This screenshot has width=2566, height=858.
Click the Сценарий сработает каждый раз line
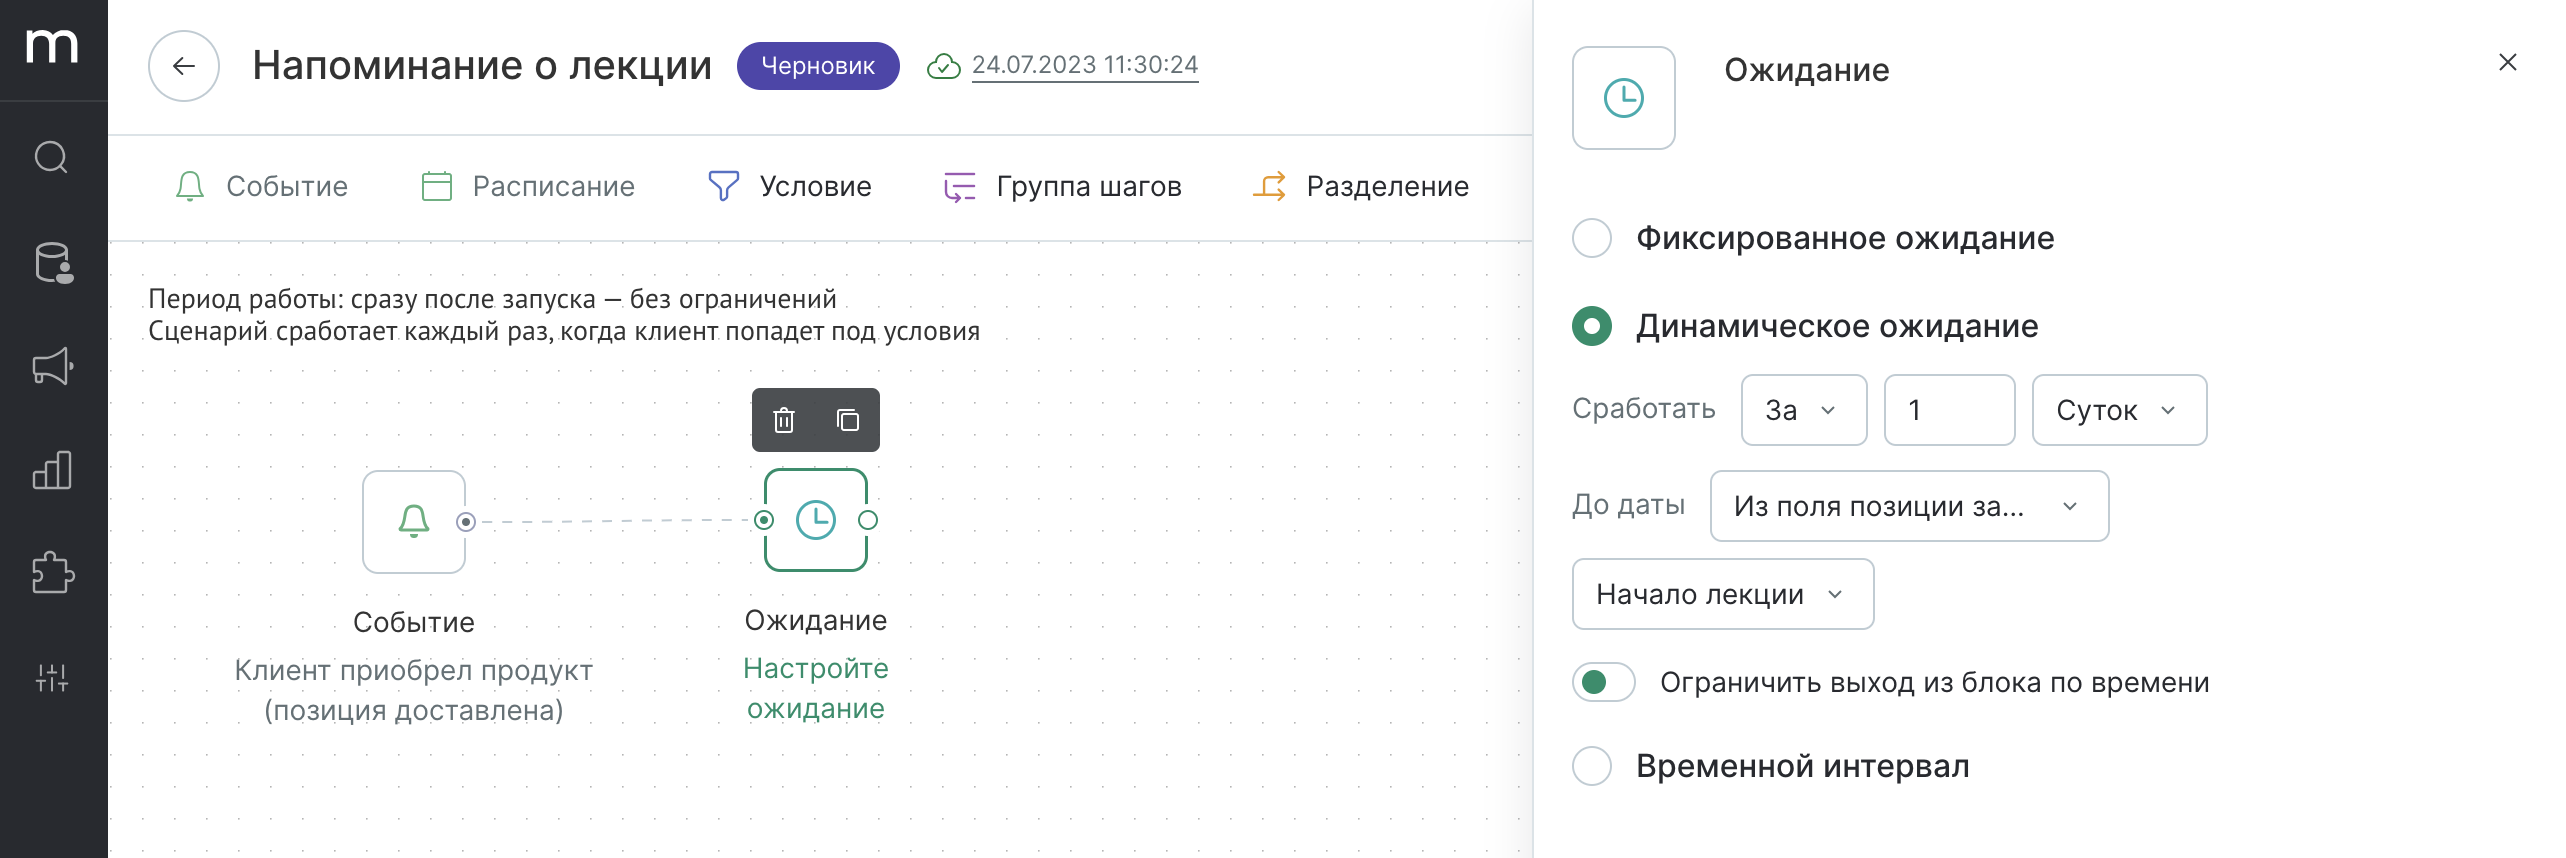pos(564,331)
